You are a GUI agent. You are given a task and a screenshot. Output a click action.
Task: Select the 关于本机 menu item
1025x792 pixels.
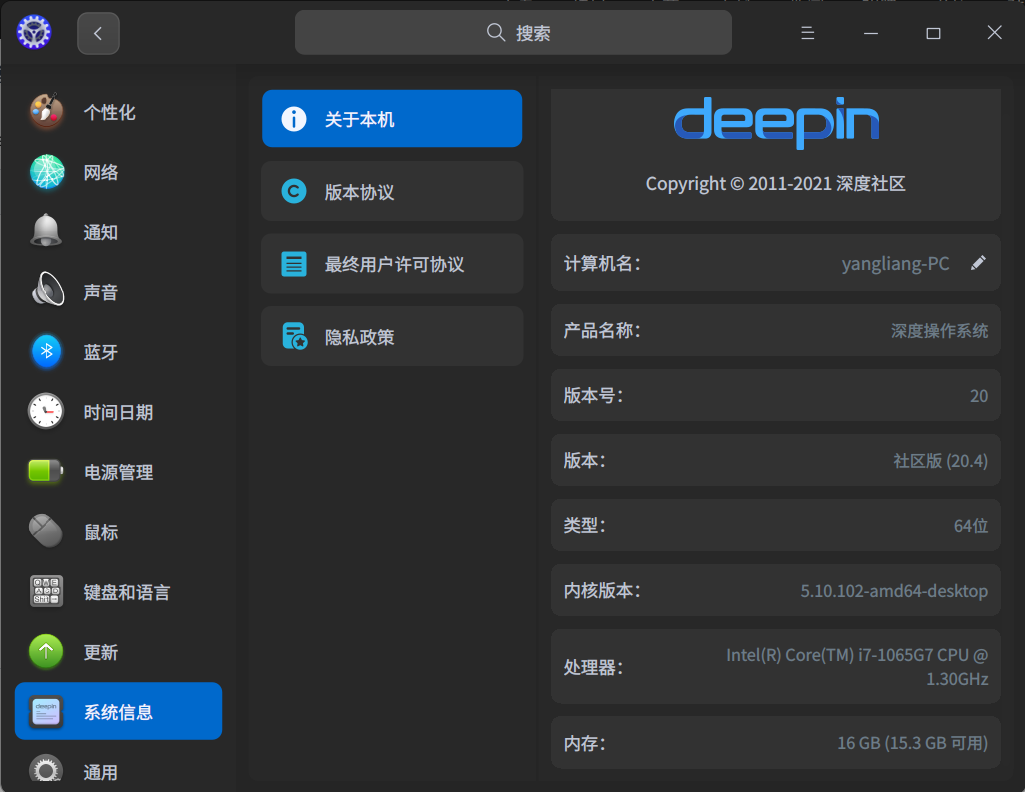coord(392,118)
